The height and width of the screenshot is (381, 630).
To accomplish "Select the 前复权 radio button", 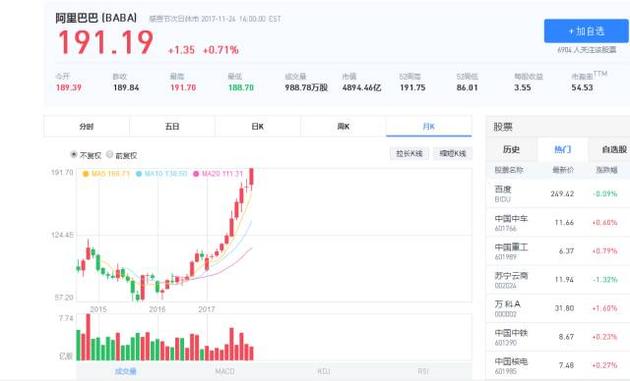I will (109, 154).
